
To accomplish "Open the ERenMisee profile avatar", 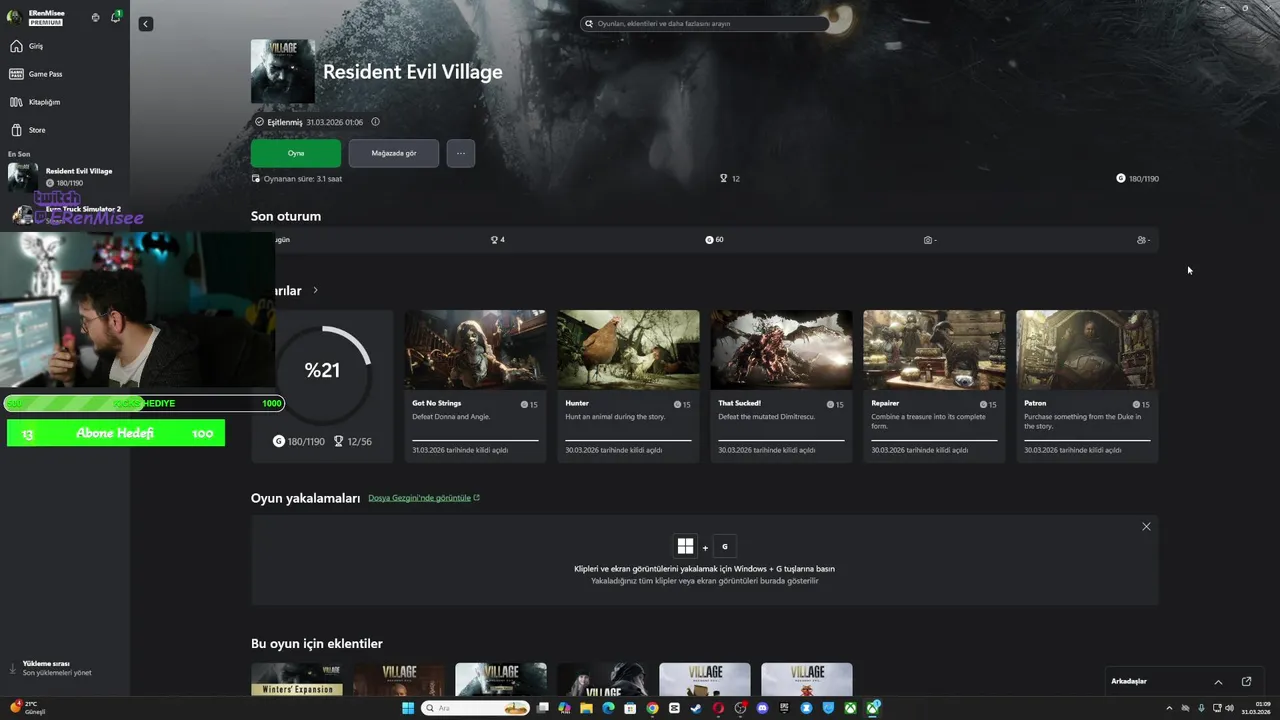I will coord(15,17).
